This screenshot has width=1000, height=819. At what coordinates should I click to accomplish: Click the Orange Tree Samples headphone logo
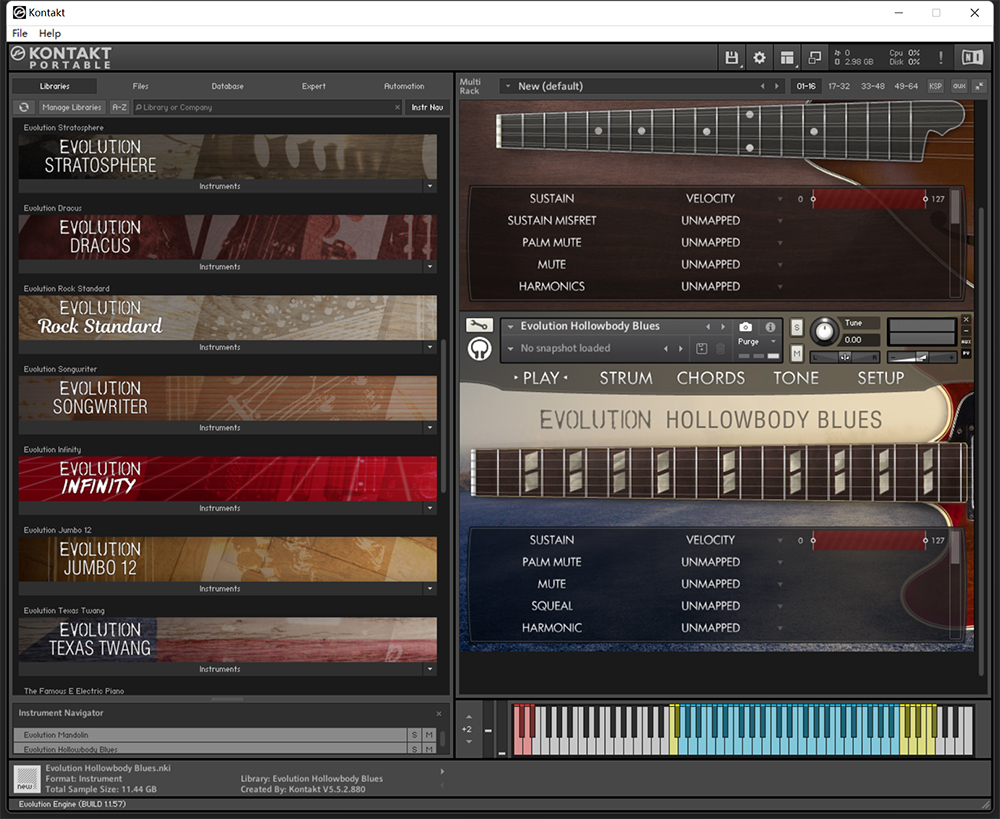479,349
